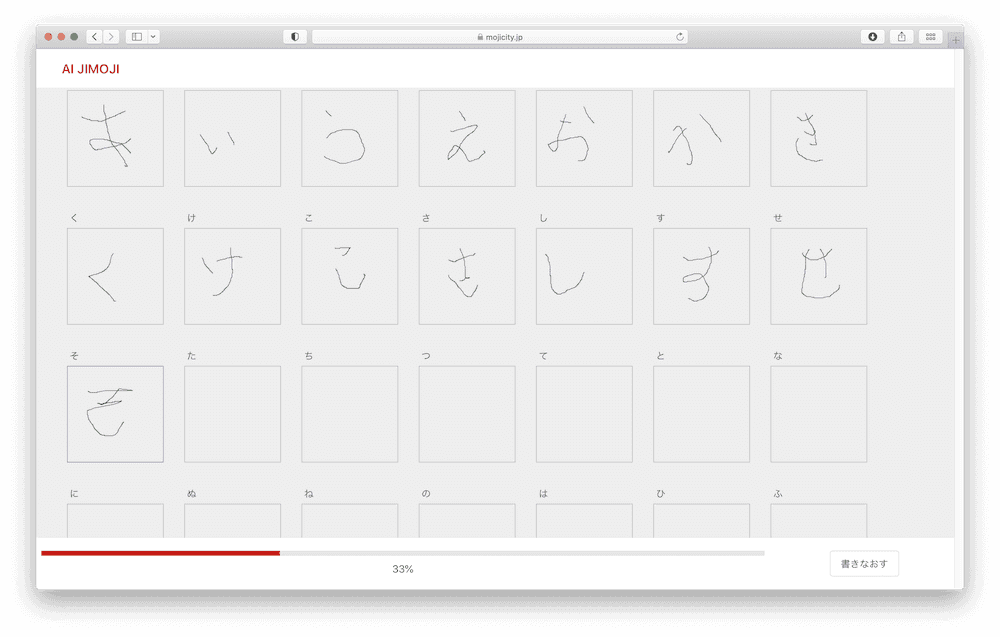1000x637 pixels.
Task: Select the drawing box labeled す
Action: click(x=702, y=277)
